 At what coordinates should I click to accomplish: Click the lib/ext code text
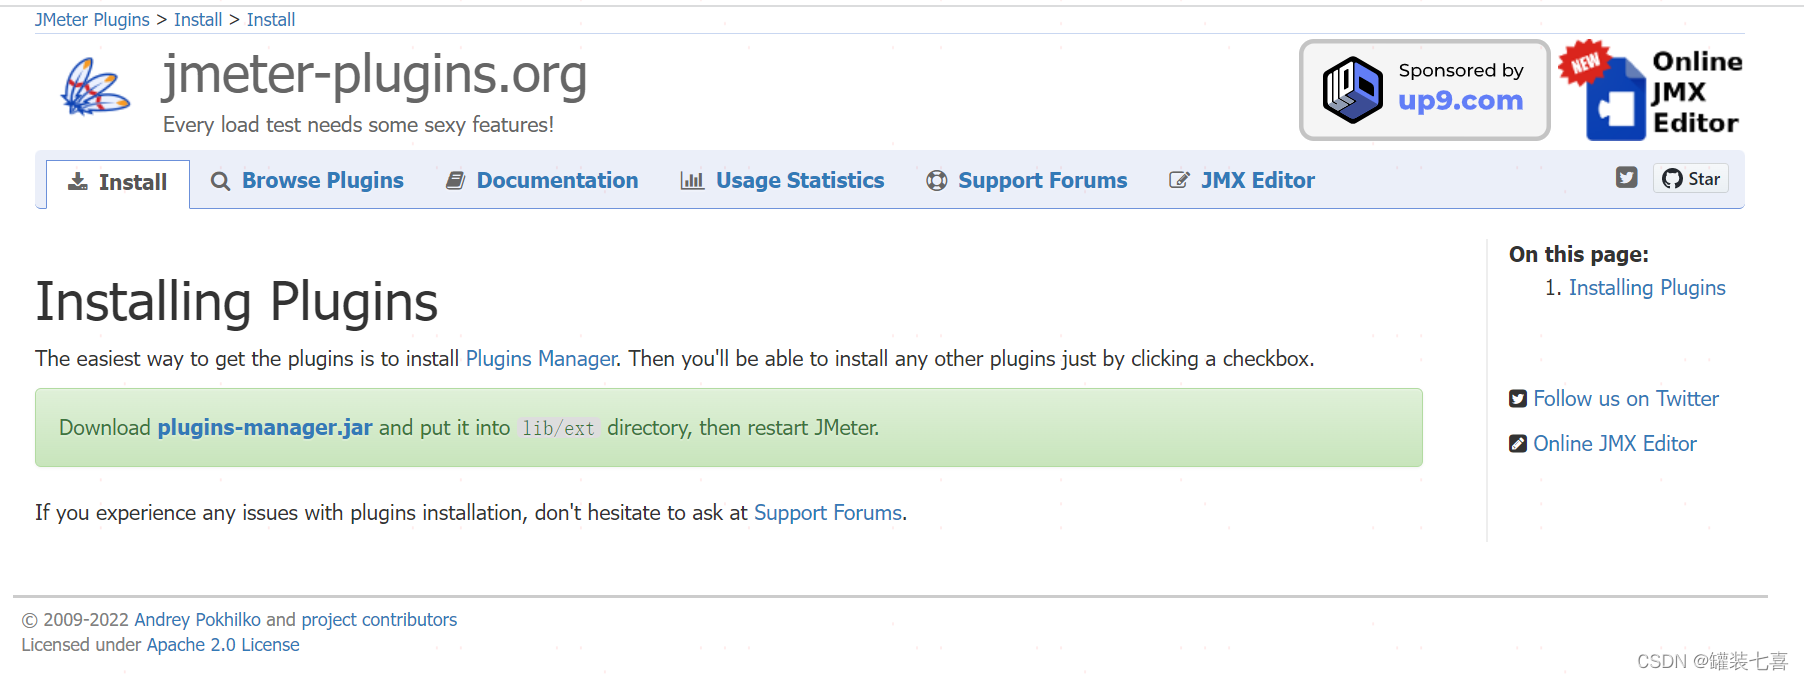[558, 429]
